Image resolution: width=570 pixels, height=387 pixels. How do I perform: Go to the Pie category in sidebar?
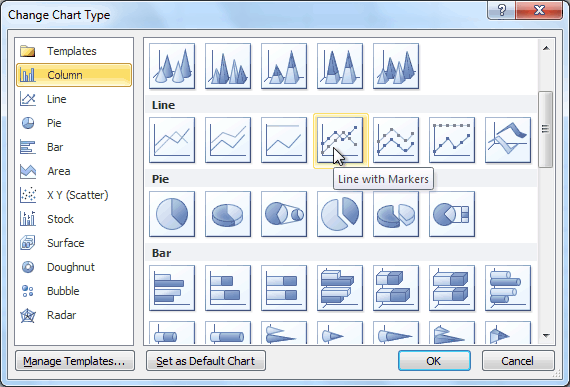74,123
